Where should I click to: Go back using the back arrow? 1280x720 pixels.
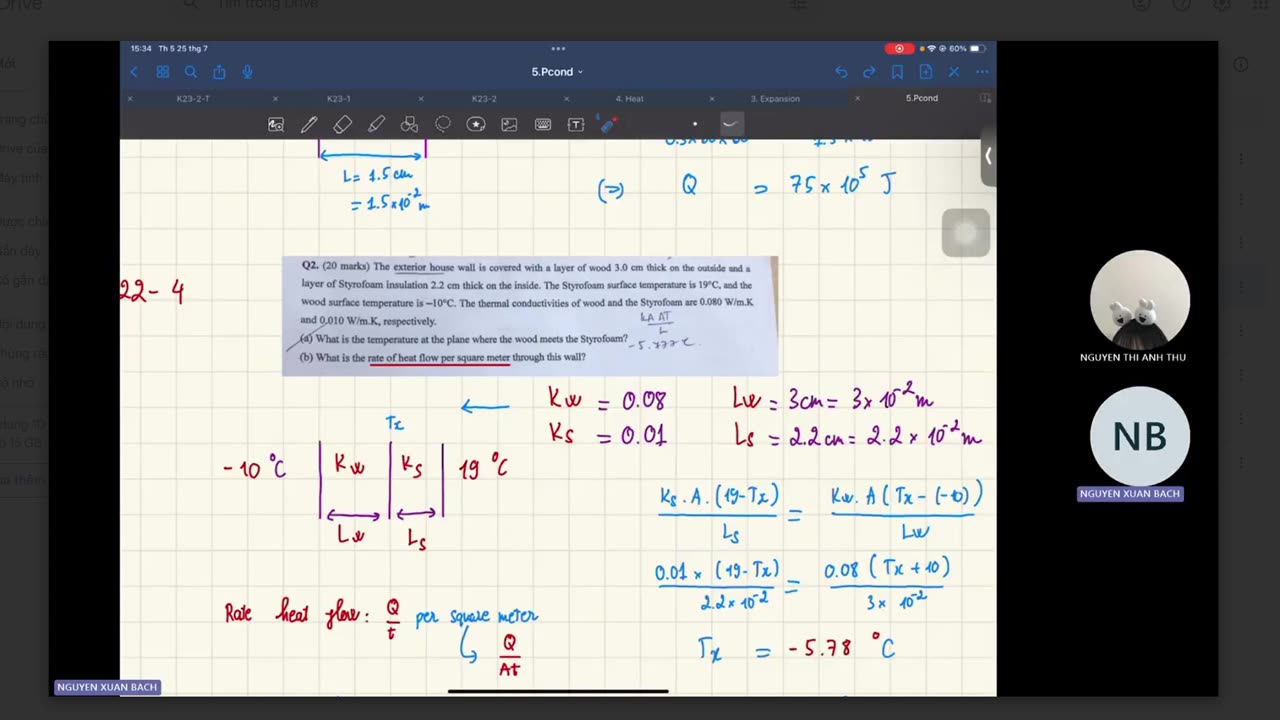click(134, 72)
